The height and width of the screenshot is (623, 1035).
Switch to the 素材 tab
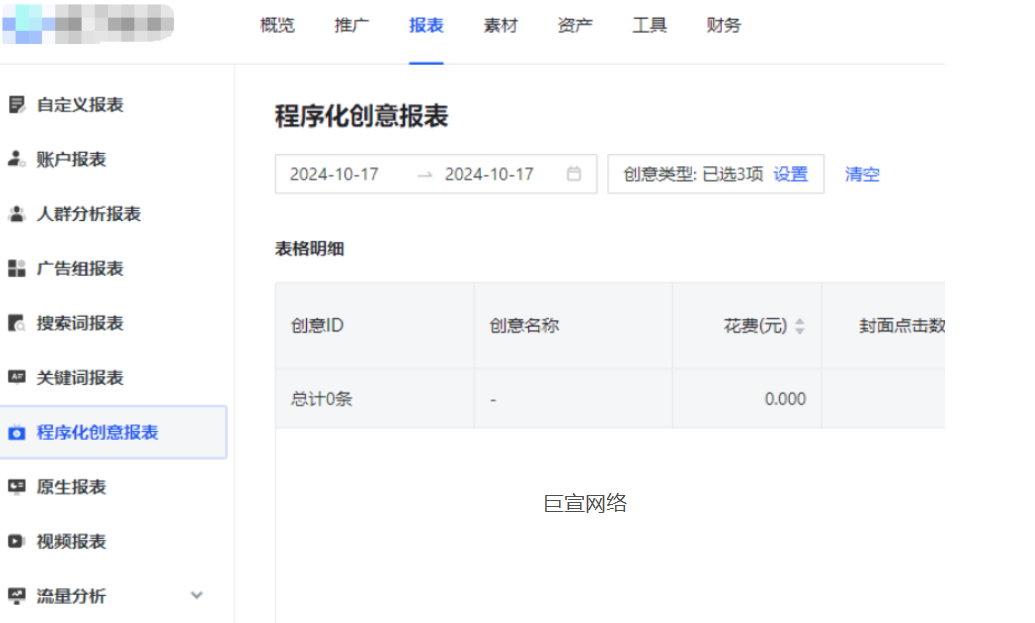click(500, 25)
